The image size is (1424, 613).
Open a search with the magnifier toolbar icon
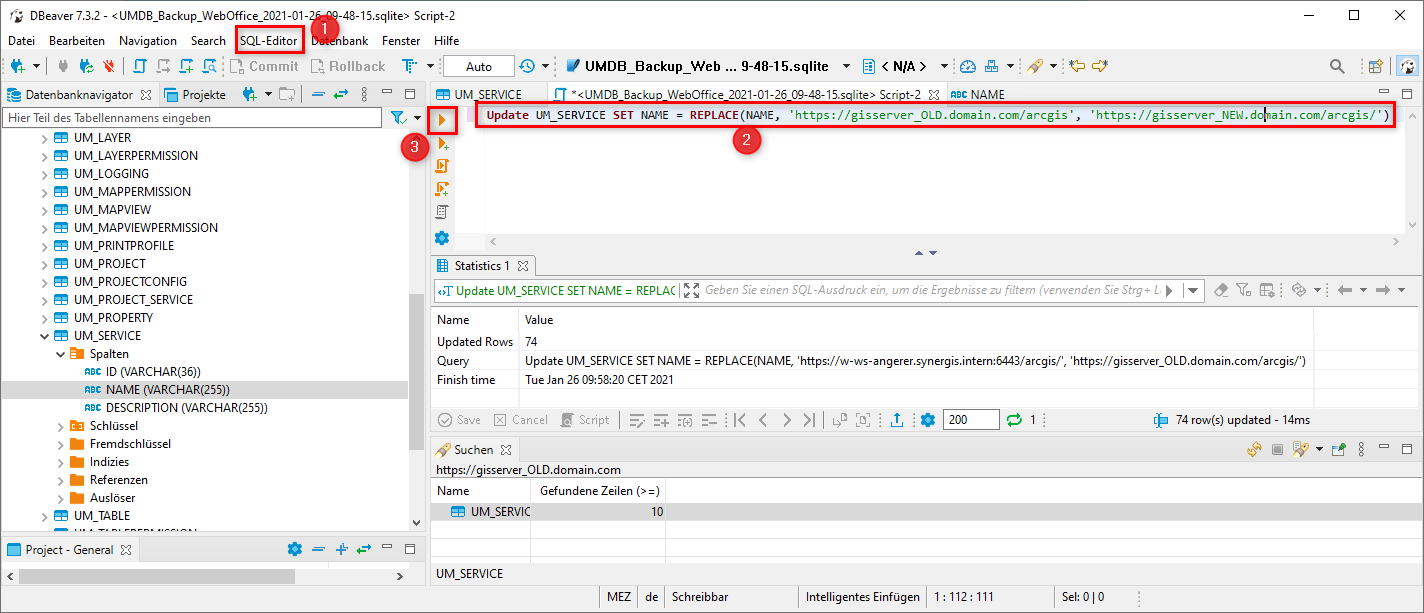(x=1338, y=65)
